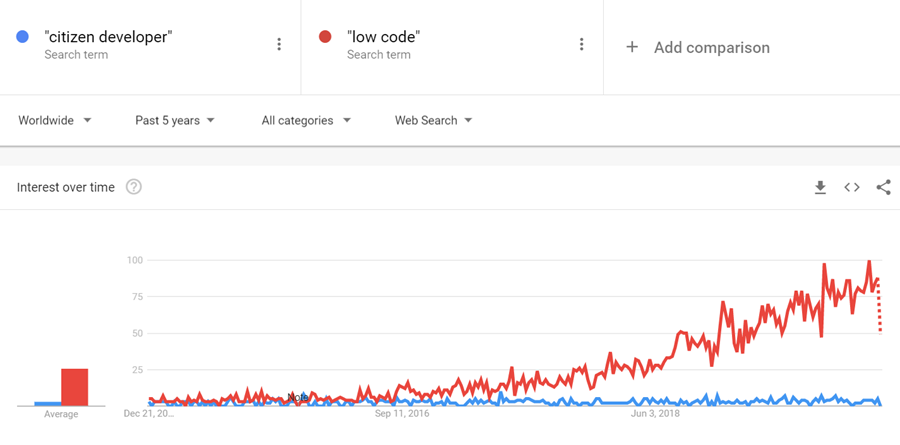This screenshot has width=900, height=445.
Task: Click the red "low code" color dot
Action: click(325, 37)
